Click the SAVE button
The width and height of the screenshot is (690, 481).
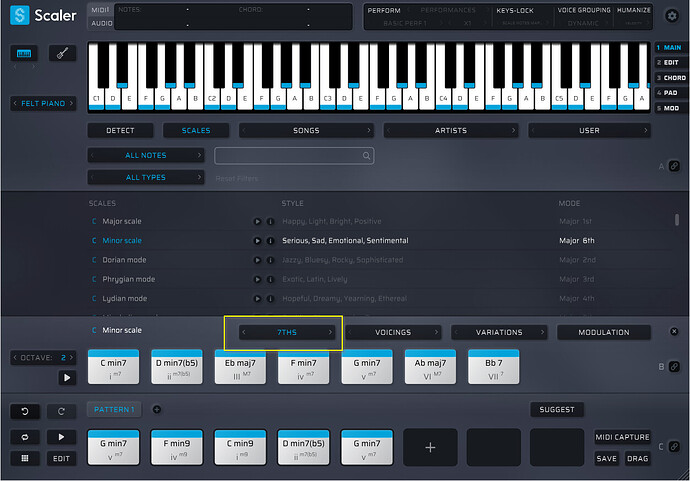click(x=606, y=459)
